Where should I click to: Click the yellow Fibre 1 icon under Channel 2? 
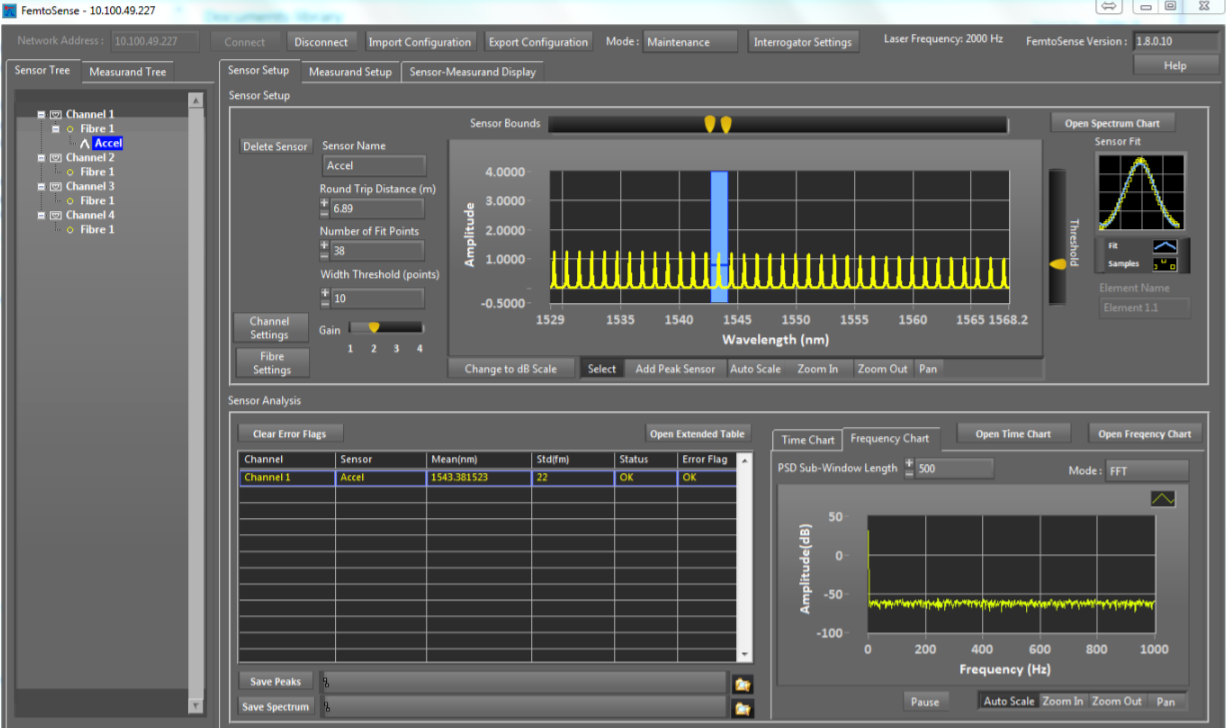point(70,172)
